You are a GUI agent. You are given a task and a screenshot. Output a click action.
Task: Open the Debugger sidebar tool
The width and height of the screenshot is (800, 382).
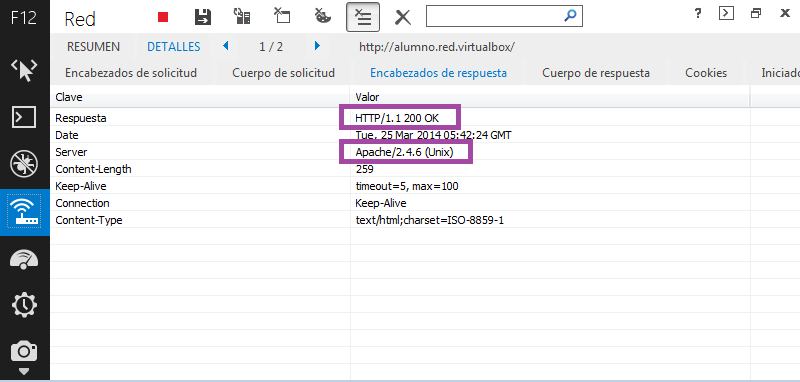coord(24,164)
